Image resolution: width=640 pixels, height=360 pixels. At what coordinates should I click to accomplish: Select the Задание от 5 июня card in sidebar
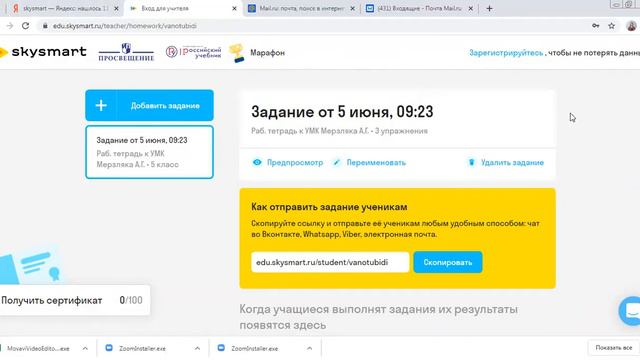pos(149,152)
